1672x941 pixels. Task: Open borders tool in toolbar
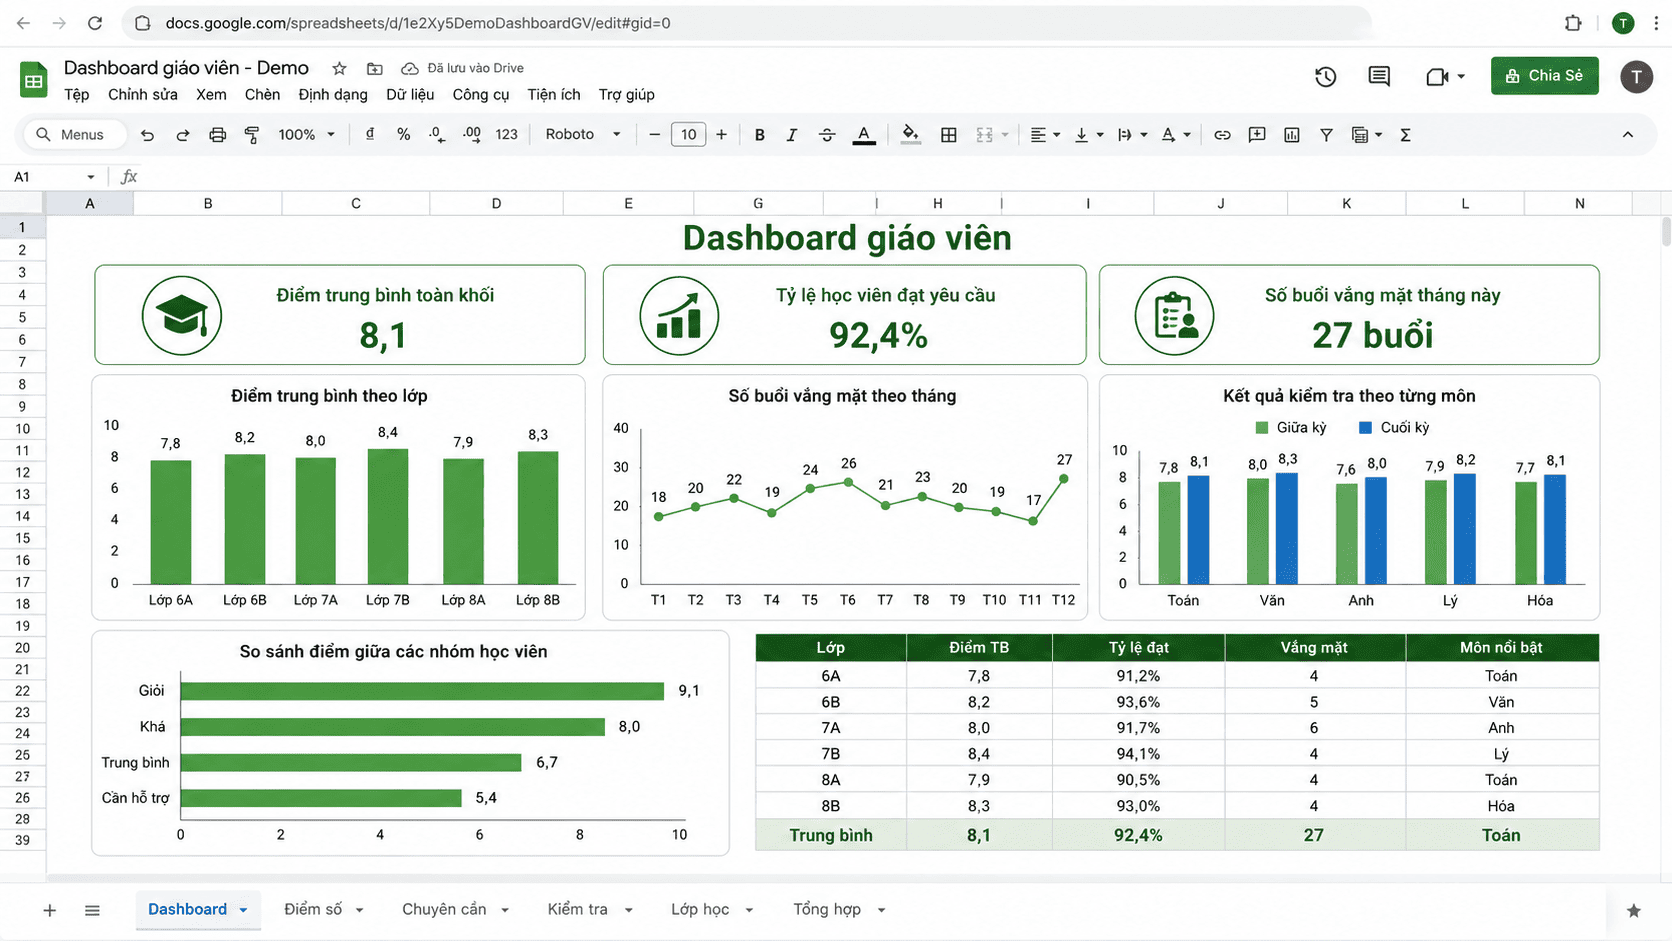pos(949,135)
